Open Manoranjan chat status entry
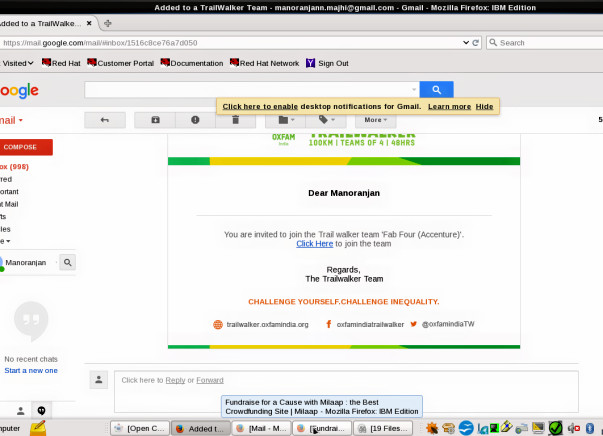Image resolution: width=603 pixels, height=436 pixels. (x=25, y=262)
